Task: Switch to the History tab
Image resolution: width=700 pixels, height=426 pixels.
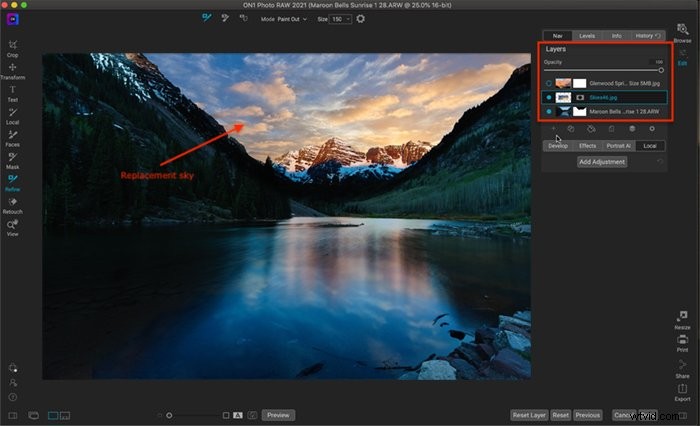Action: (647, 36)
